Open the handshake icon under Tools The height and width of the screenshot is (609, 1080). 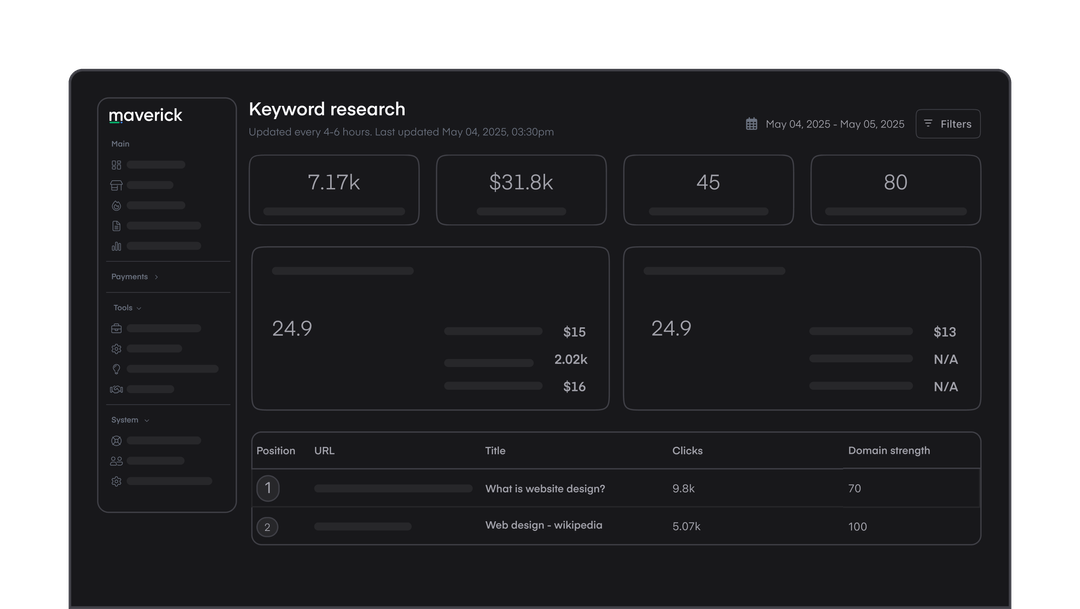click(116, 389)
